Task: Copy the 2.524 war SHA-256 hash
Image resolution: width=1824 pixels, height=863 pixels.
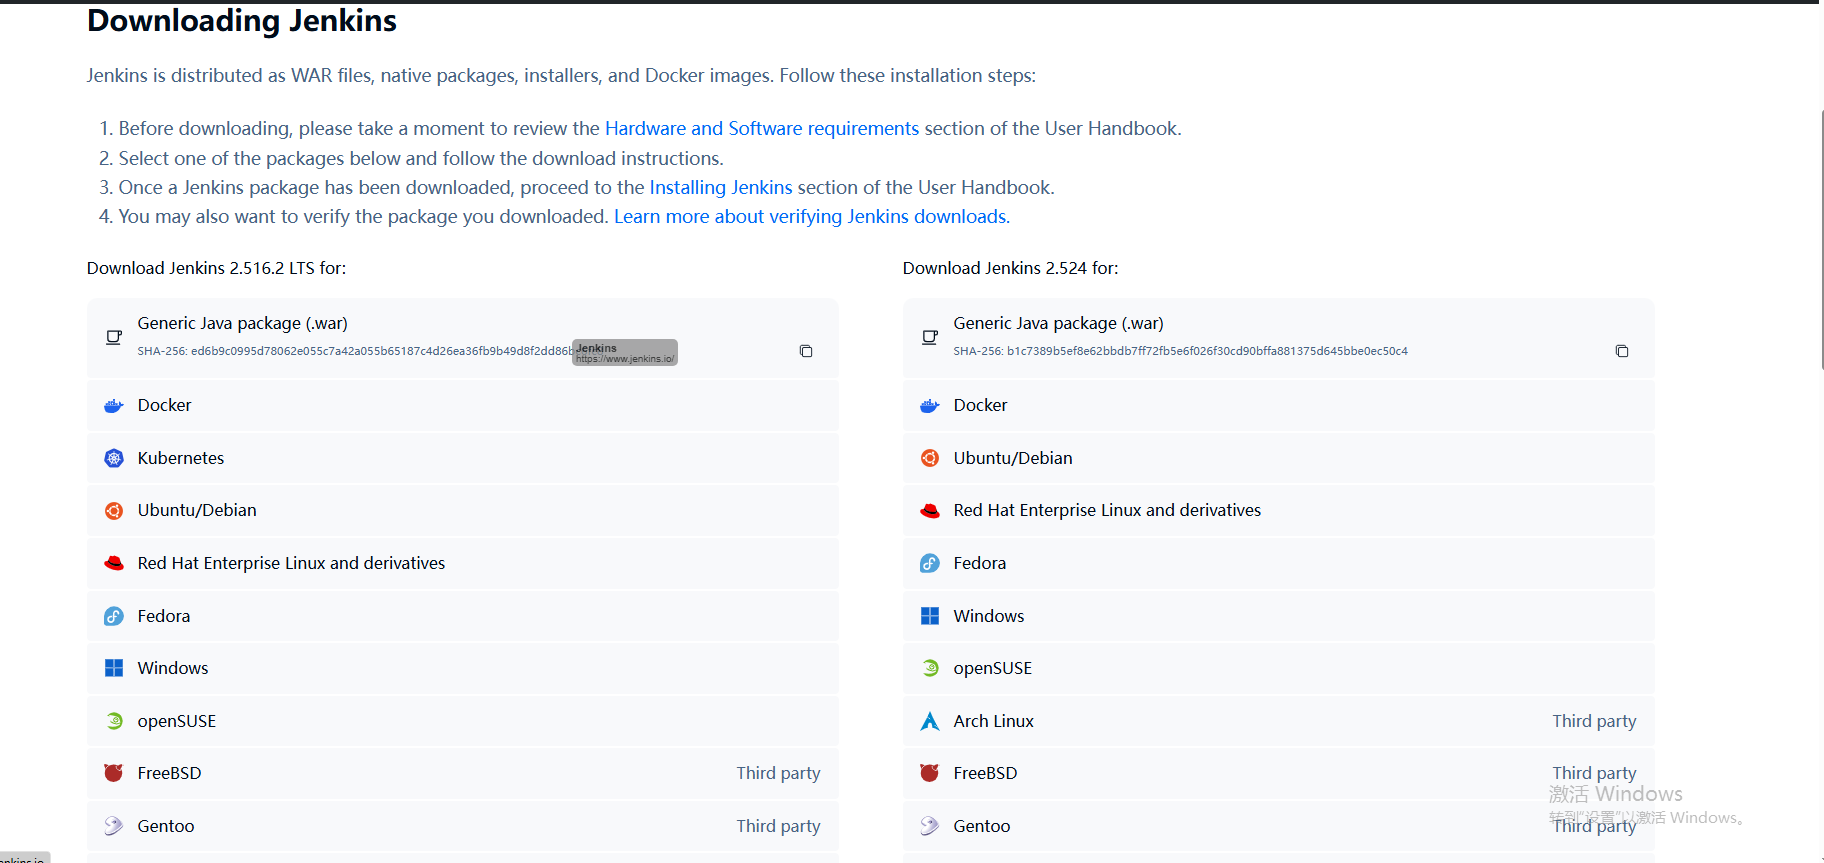Action: click(1622, 351)
